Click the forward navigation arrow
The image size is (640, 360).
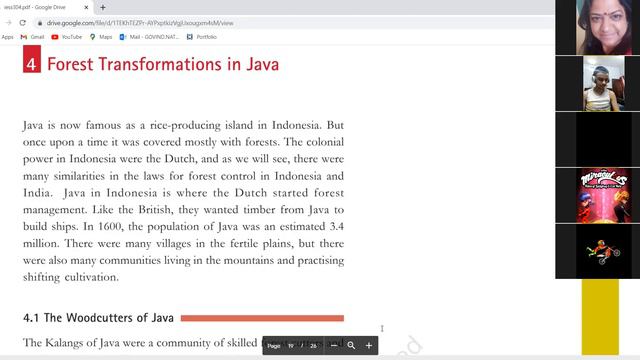click(x=9, y=23)
